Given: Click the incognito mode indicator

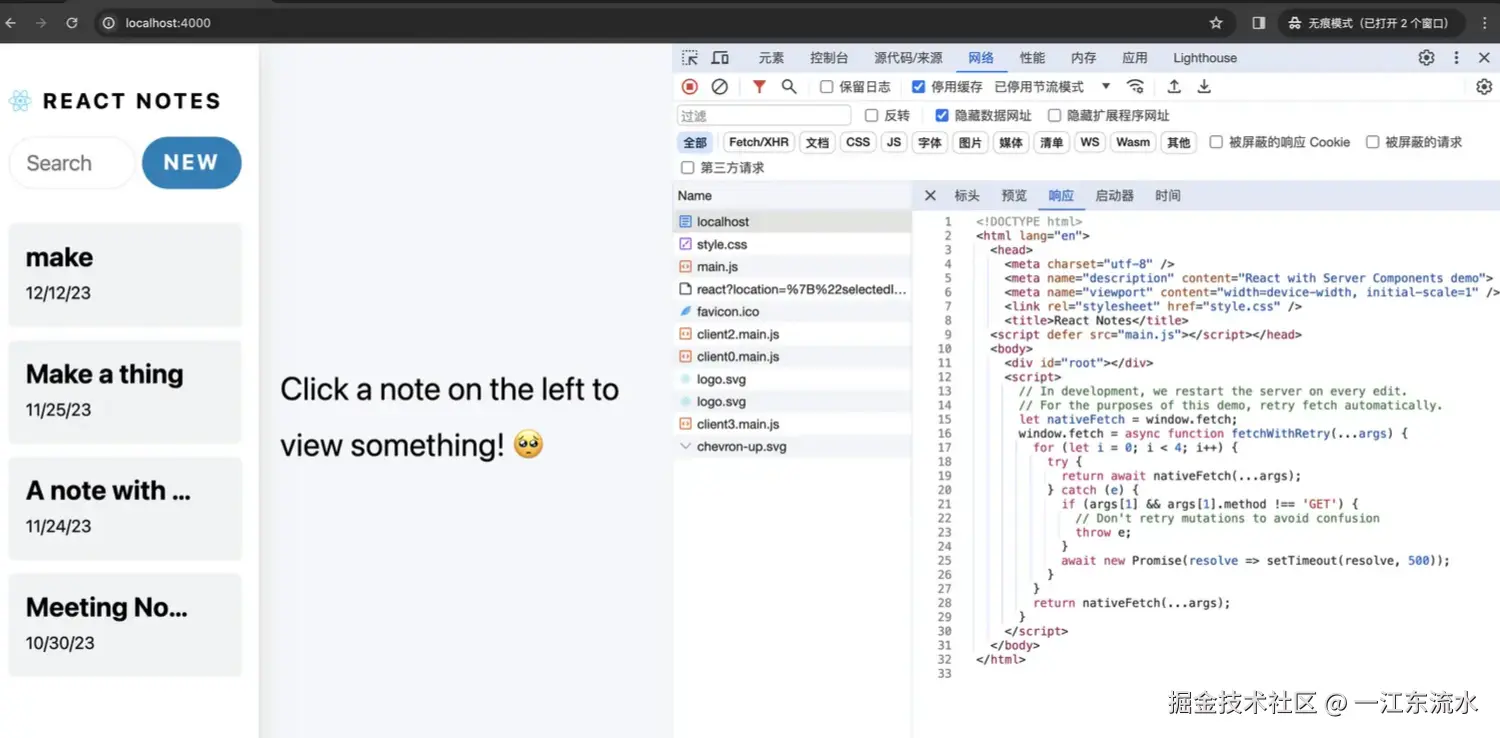Looking at the screenshot, I should pyautogui.click(x=1370, y=23).
